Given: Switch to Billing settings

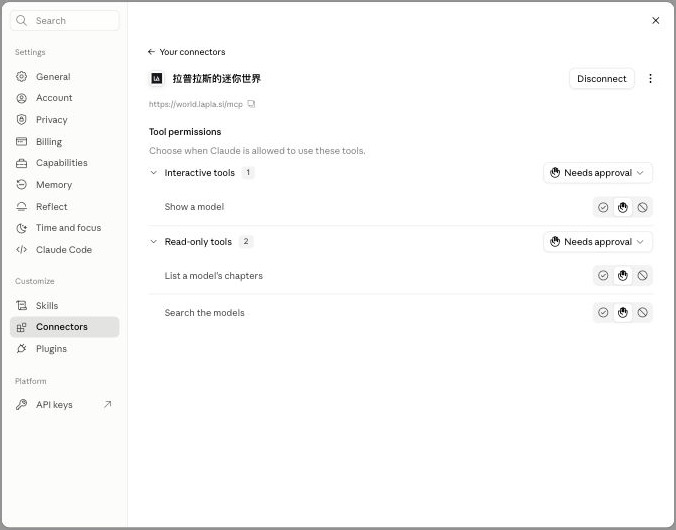Looking at the screenshot, I should tap(65, 141).
